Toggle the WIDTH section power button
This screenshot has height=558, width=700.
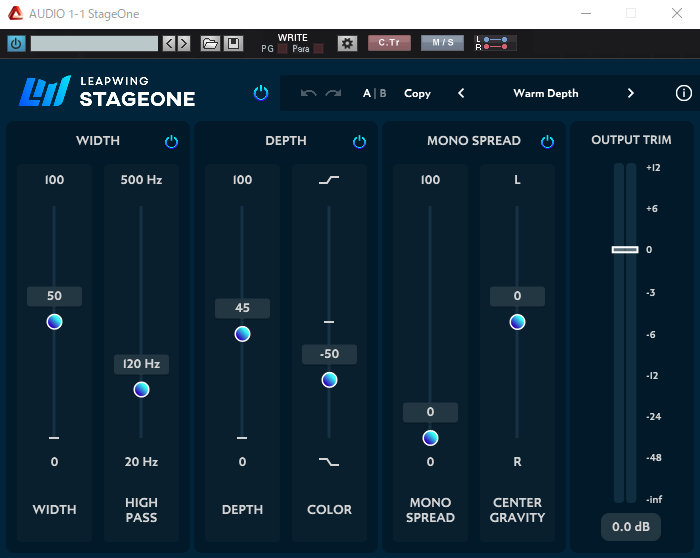[x=171, y=142]
